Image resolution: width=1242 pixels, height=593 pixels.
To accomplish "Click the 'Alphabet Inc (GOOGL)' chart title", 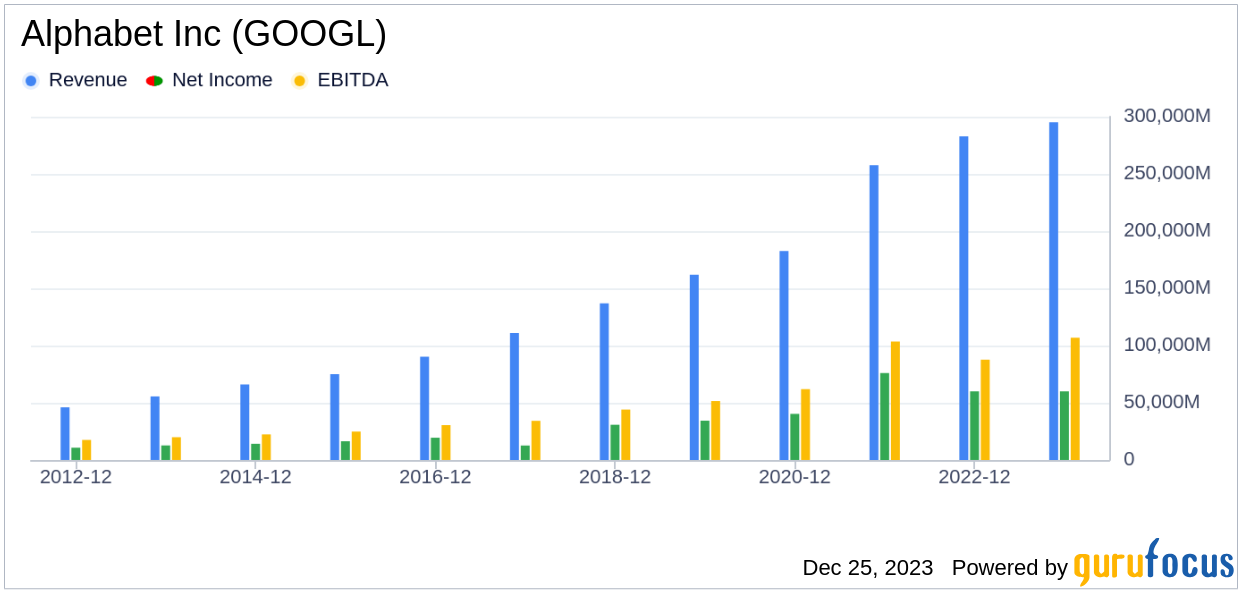I will [203, 35].
